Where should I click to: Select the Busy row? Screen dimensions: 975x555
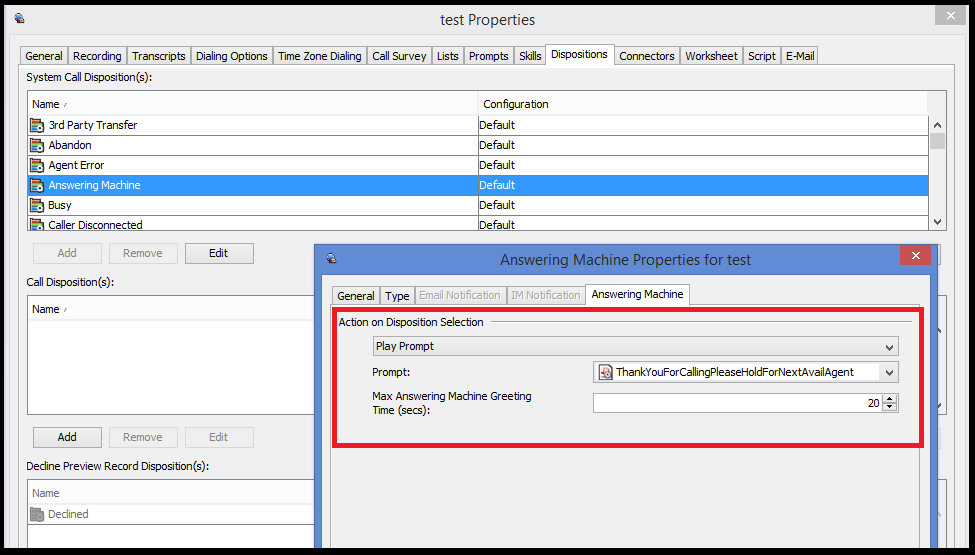[478, 205]
